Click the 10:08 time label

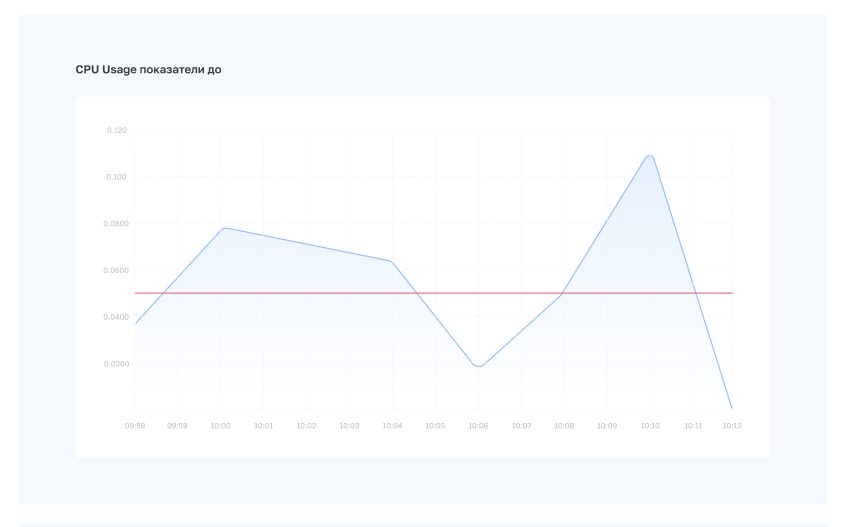pos(564,426)
